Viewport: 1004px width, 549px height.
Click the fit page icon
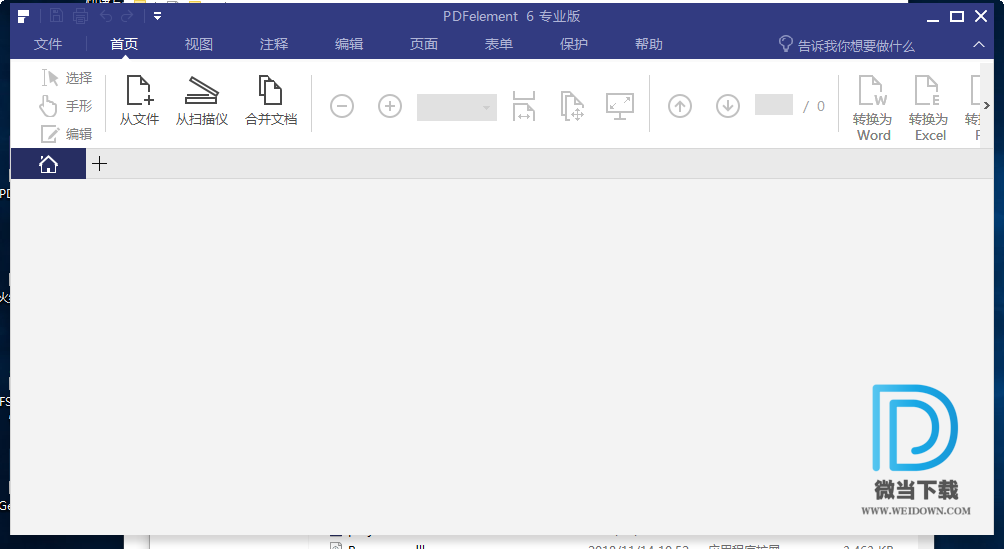(572, 106)
